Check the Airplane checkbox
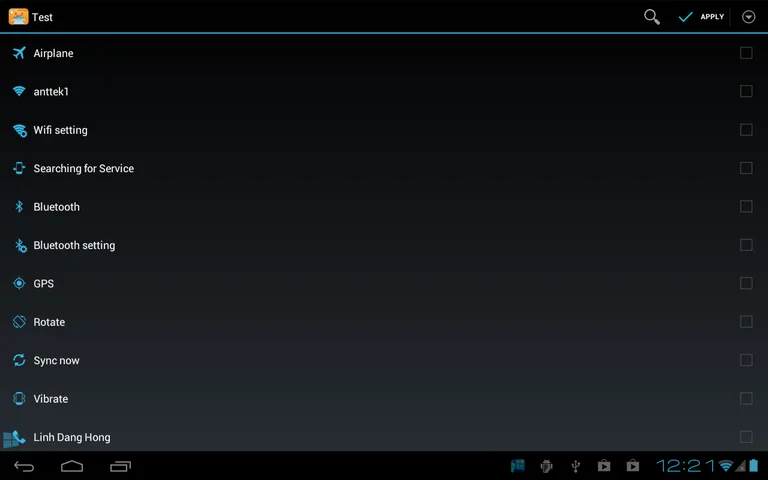The image size is (768, 480). (746, 53)
